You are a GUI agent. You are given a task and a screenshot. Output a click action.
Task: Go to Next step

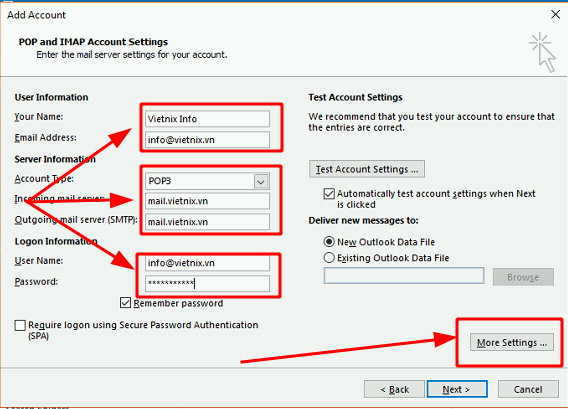[x=457, y=389]
